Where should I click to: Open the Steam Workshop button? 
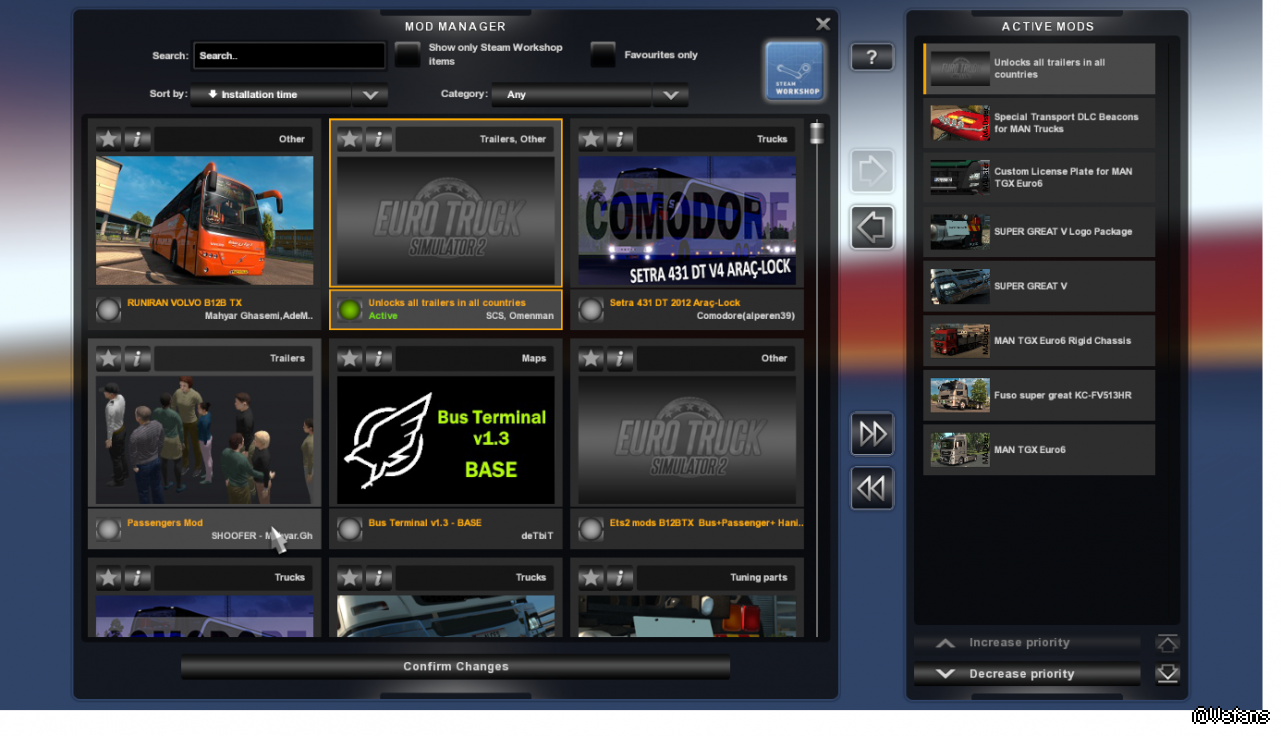tap(796, 71)
